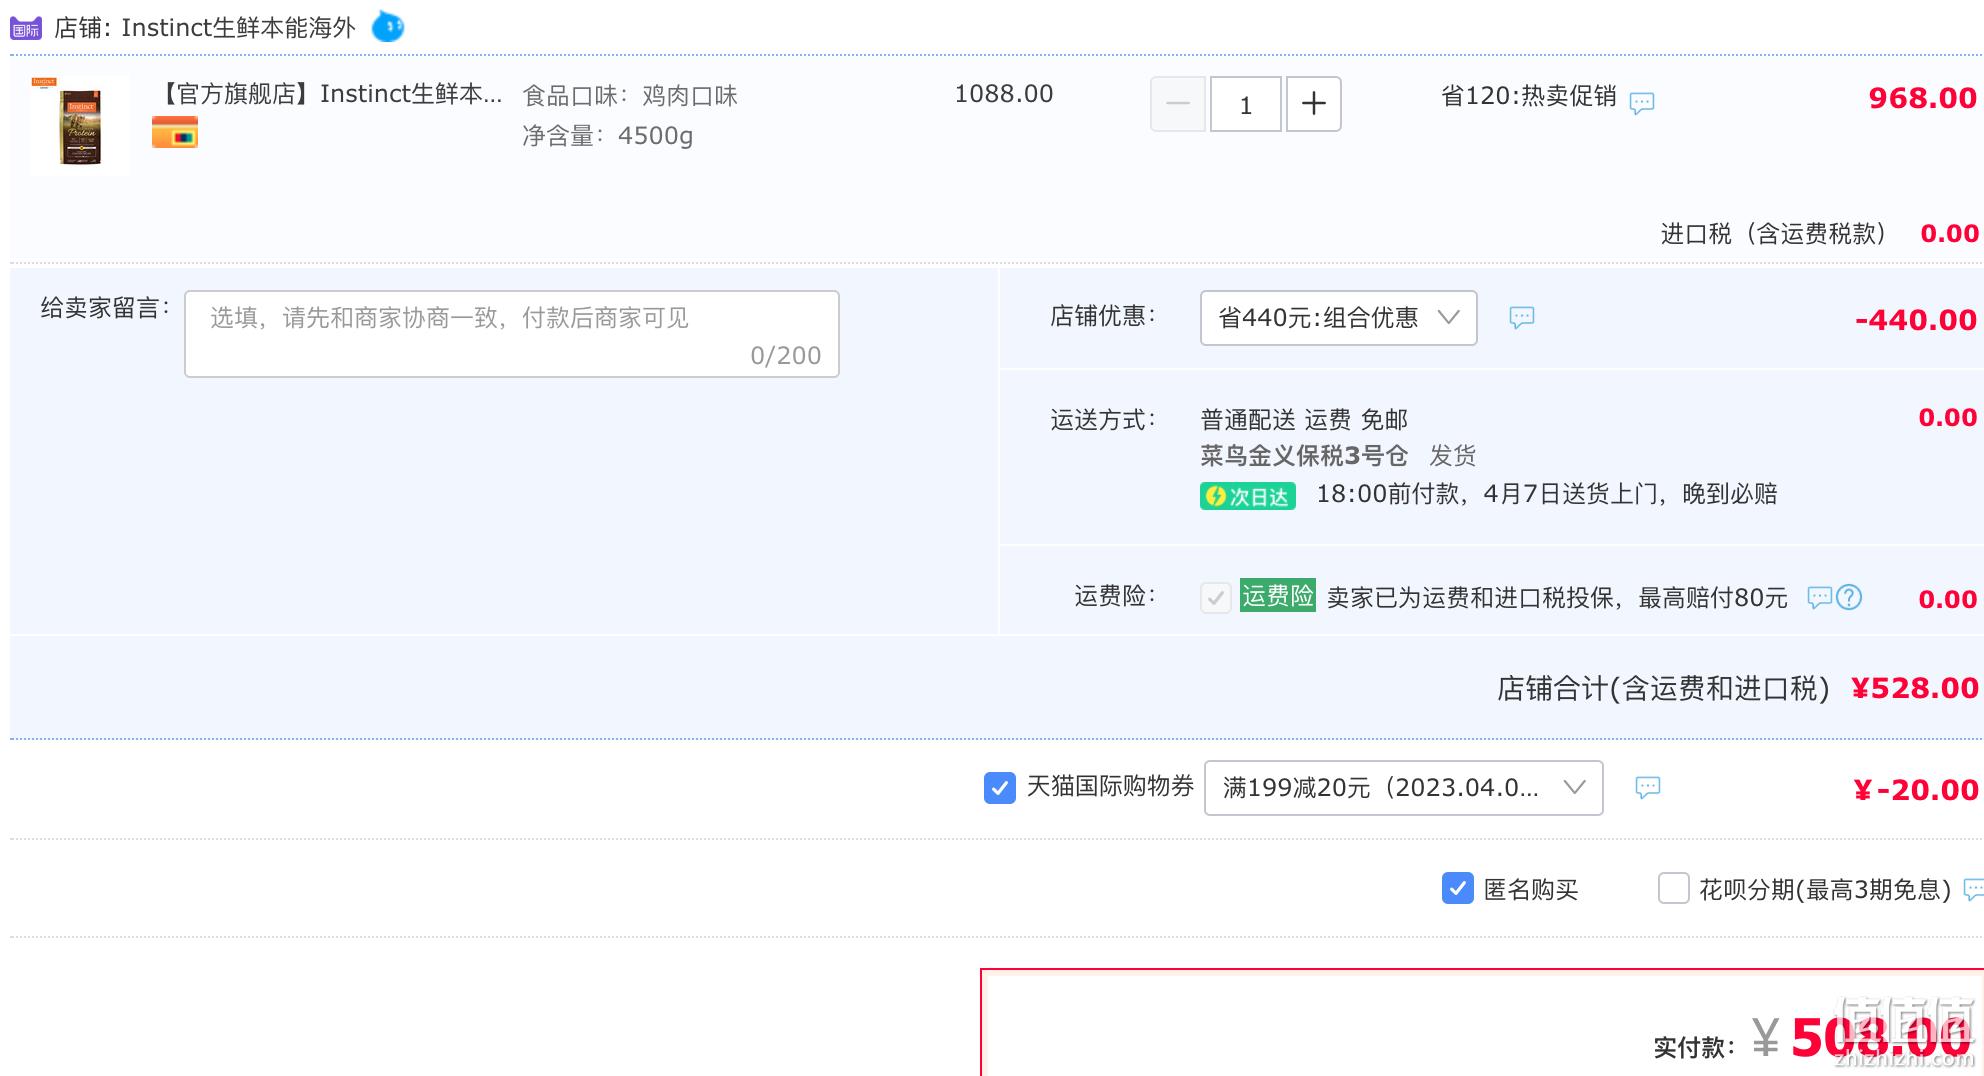Click the 食品口味：鸡肉口味 attribute text
The height and width of the screenshot is (1076, 1984).
pyautogui.click(x=630, y=96)
